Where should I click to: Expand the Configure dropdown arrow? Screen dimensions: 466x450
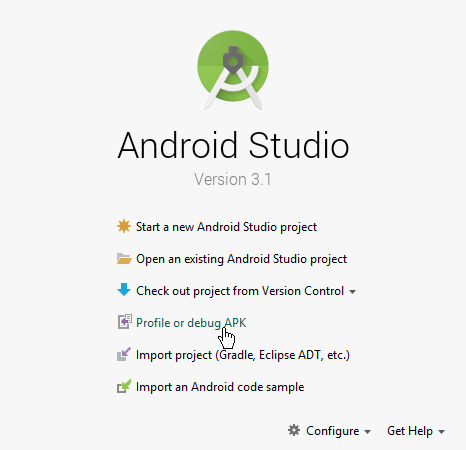tap(367, 432)
